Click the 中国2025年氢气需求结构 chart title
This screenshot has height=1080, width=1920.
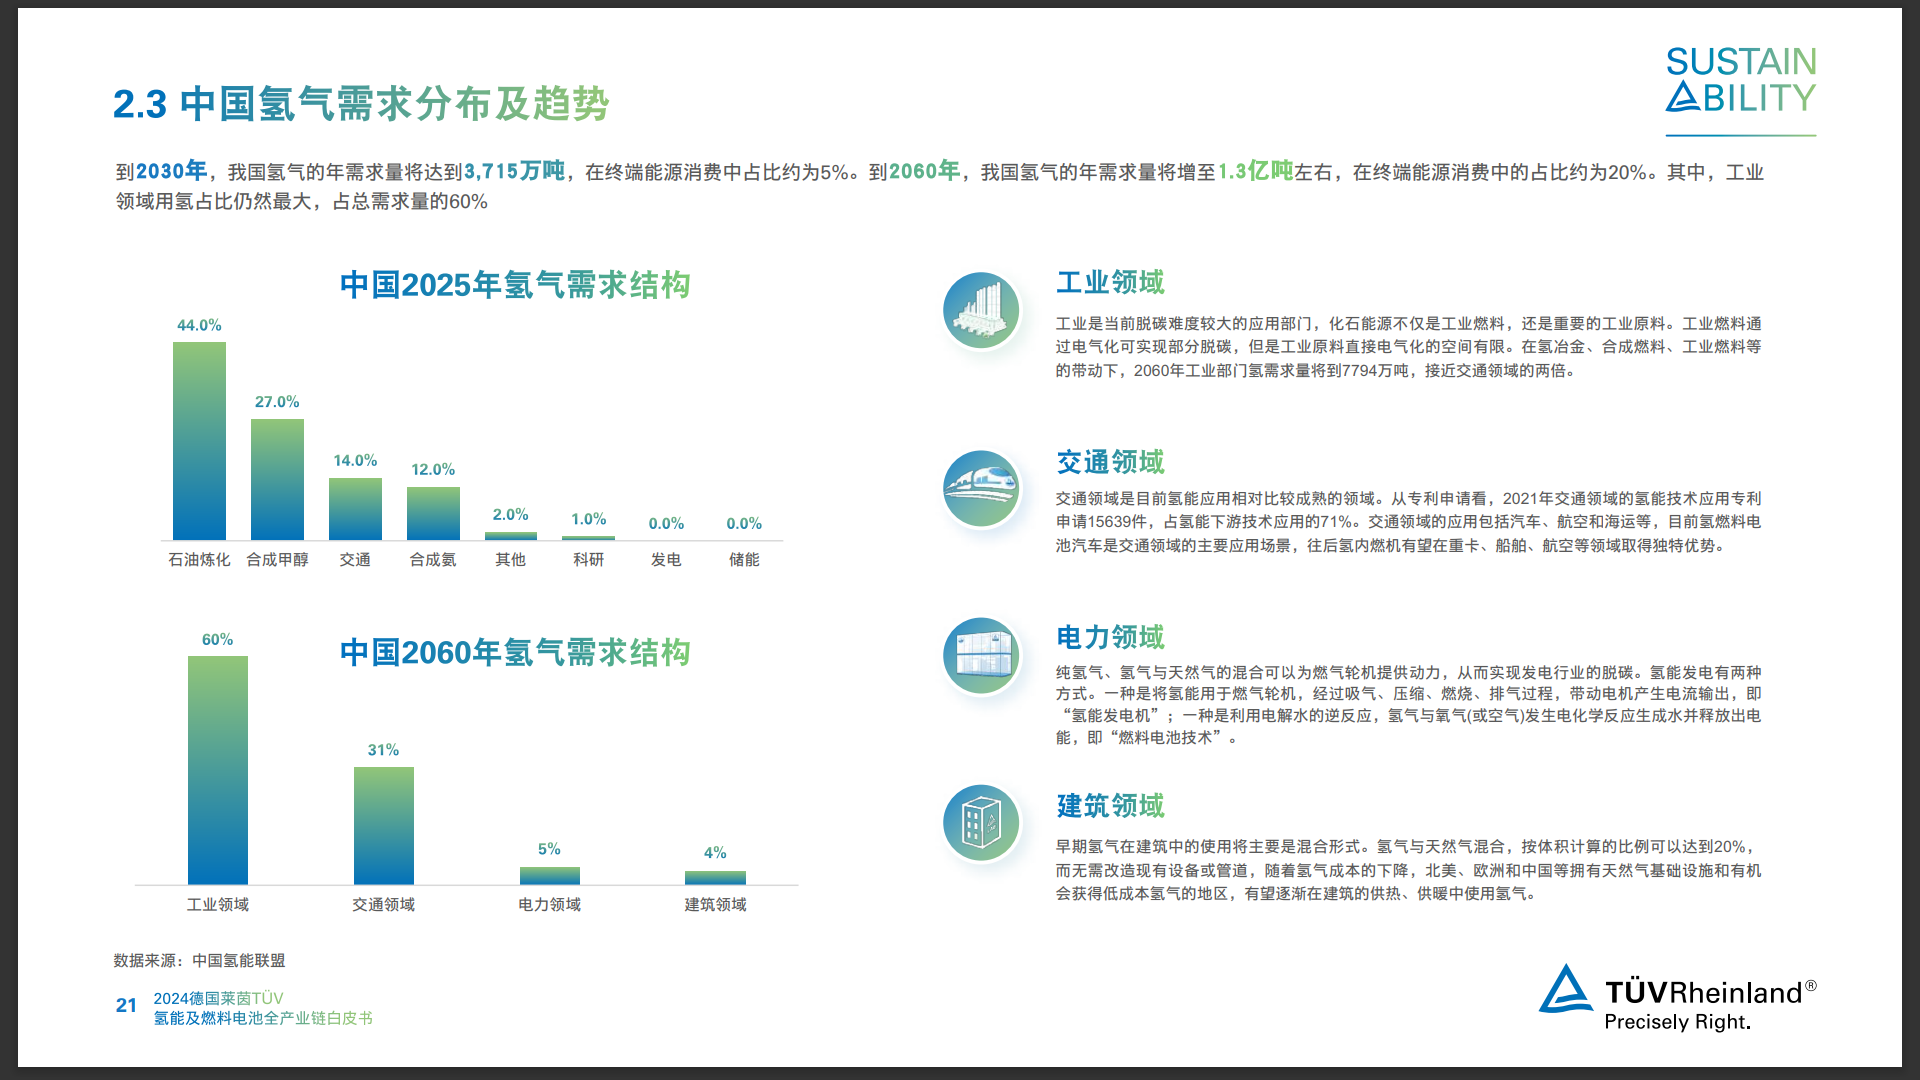(515, 285)
